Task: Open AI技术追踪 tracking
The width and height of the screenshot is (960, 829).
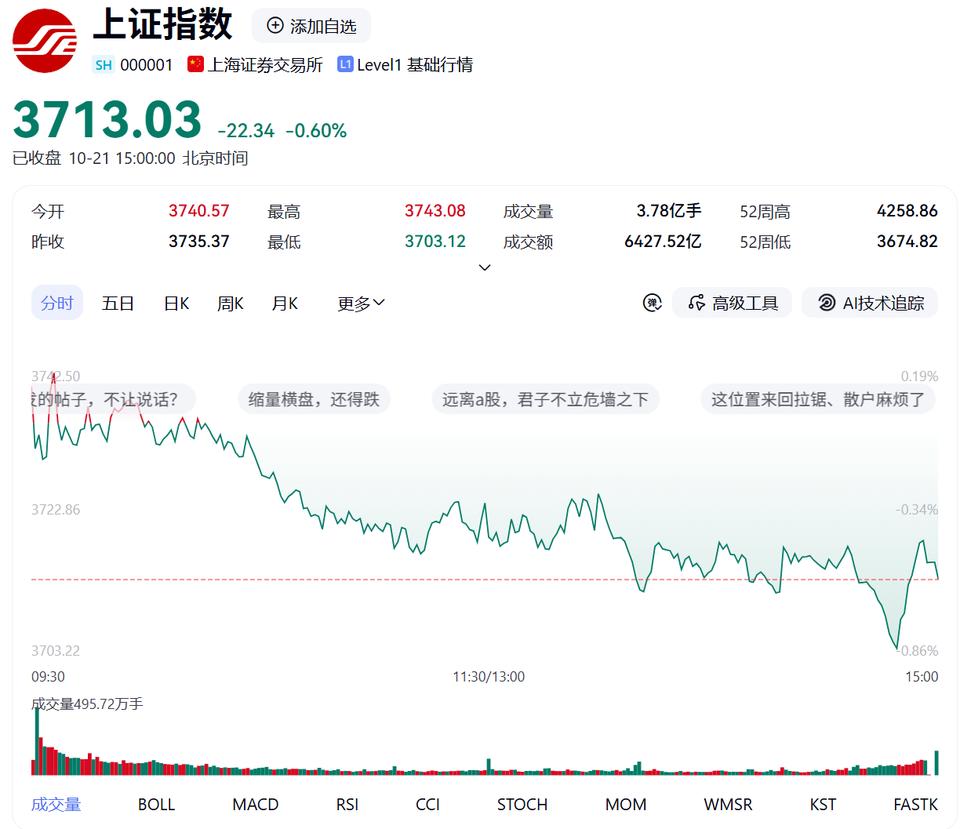Action: click(870, 302)
